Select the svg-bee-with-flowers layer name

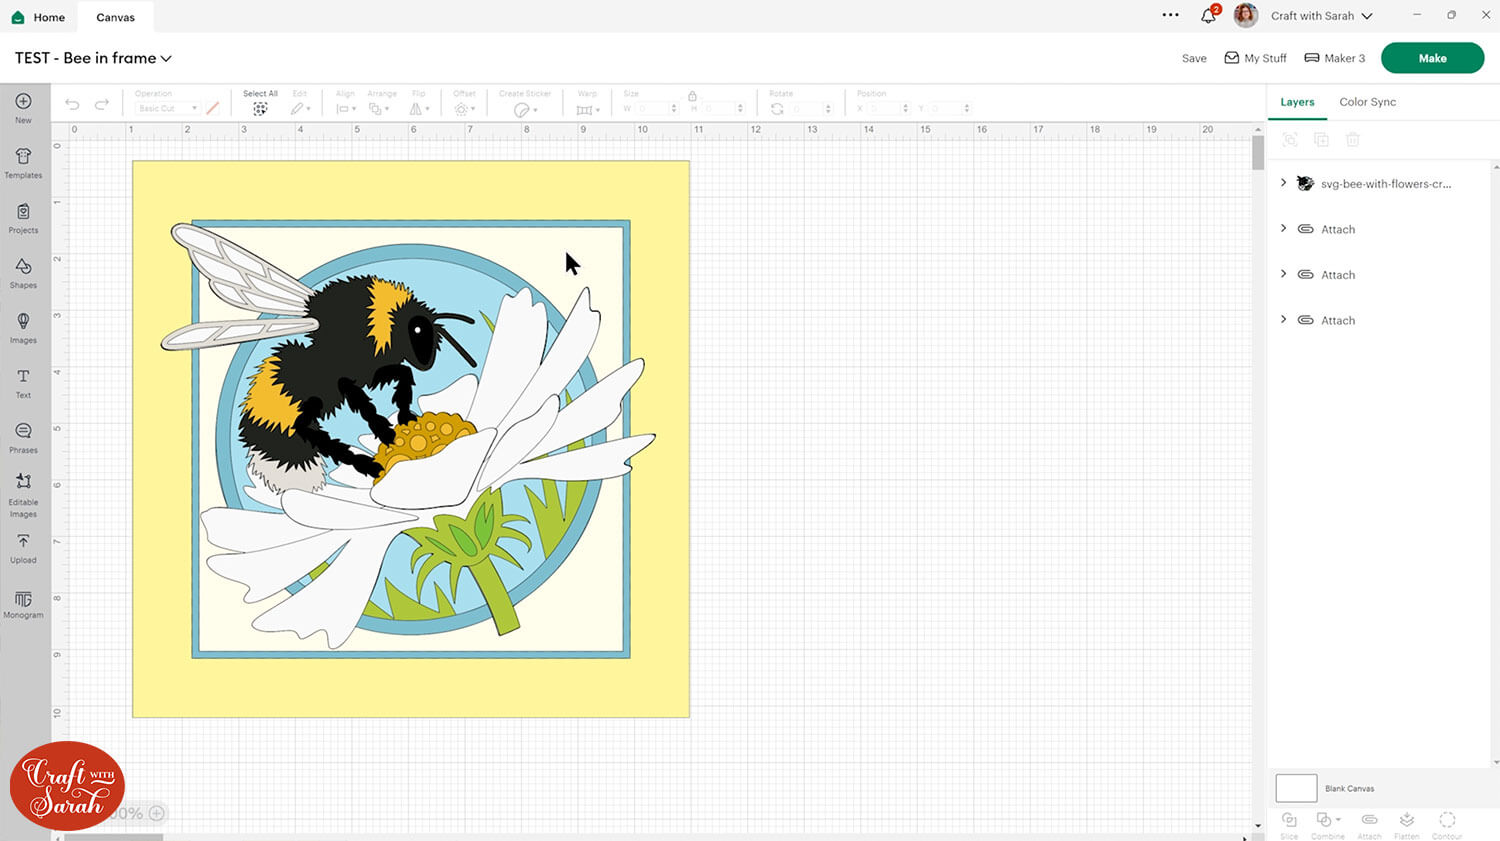coord(1385,184)
